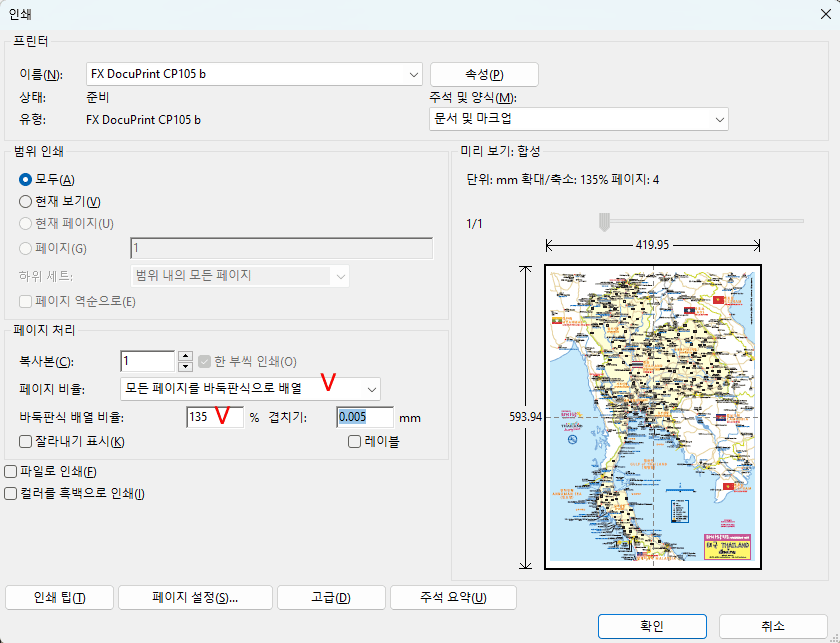Image resolution: width=840 pixels, height=643 pixels.
Task: Open the 페이지 비율 scaling dropdown
Action: pyautogui.click(x=250, y=389)
